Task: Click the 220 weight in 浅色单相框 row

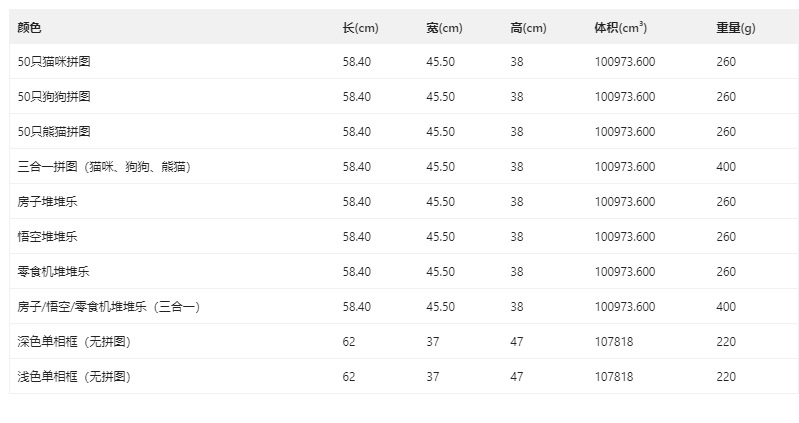Action: pos(726,377)
